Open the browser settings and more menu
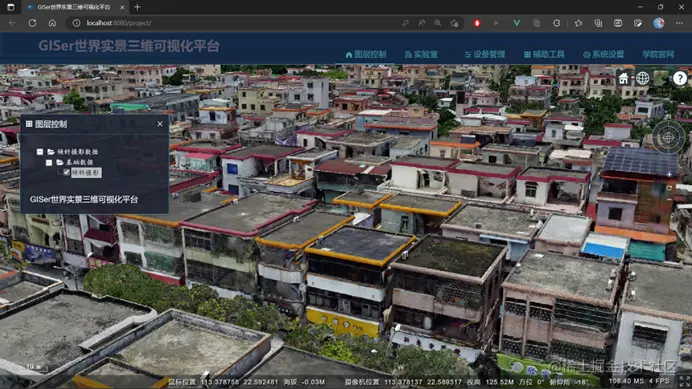Image resolution: width=692 pixels, height=389 pixels. pos(679,23)
